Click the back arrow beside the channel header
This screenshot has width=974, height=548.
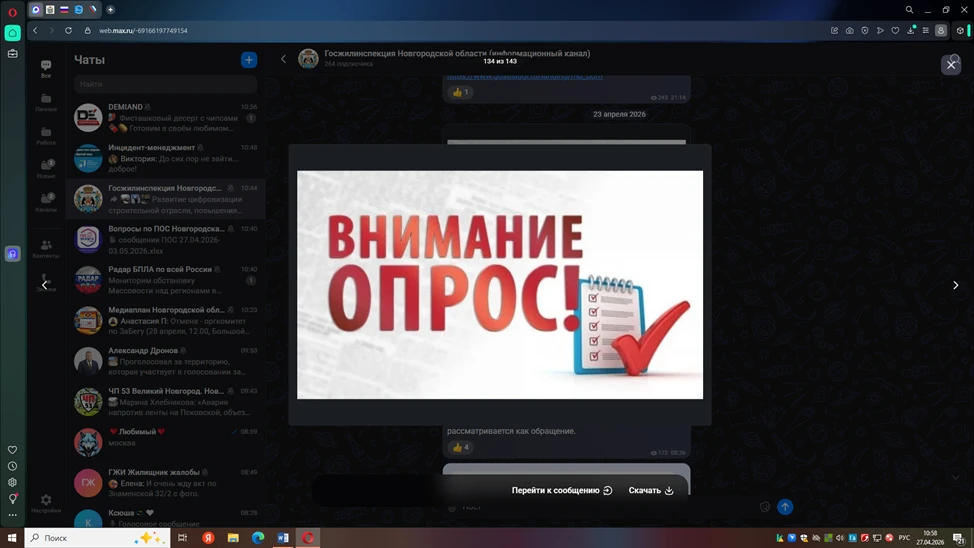(x=283, y=59)
